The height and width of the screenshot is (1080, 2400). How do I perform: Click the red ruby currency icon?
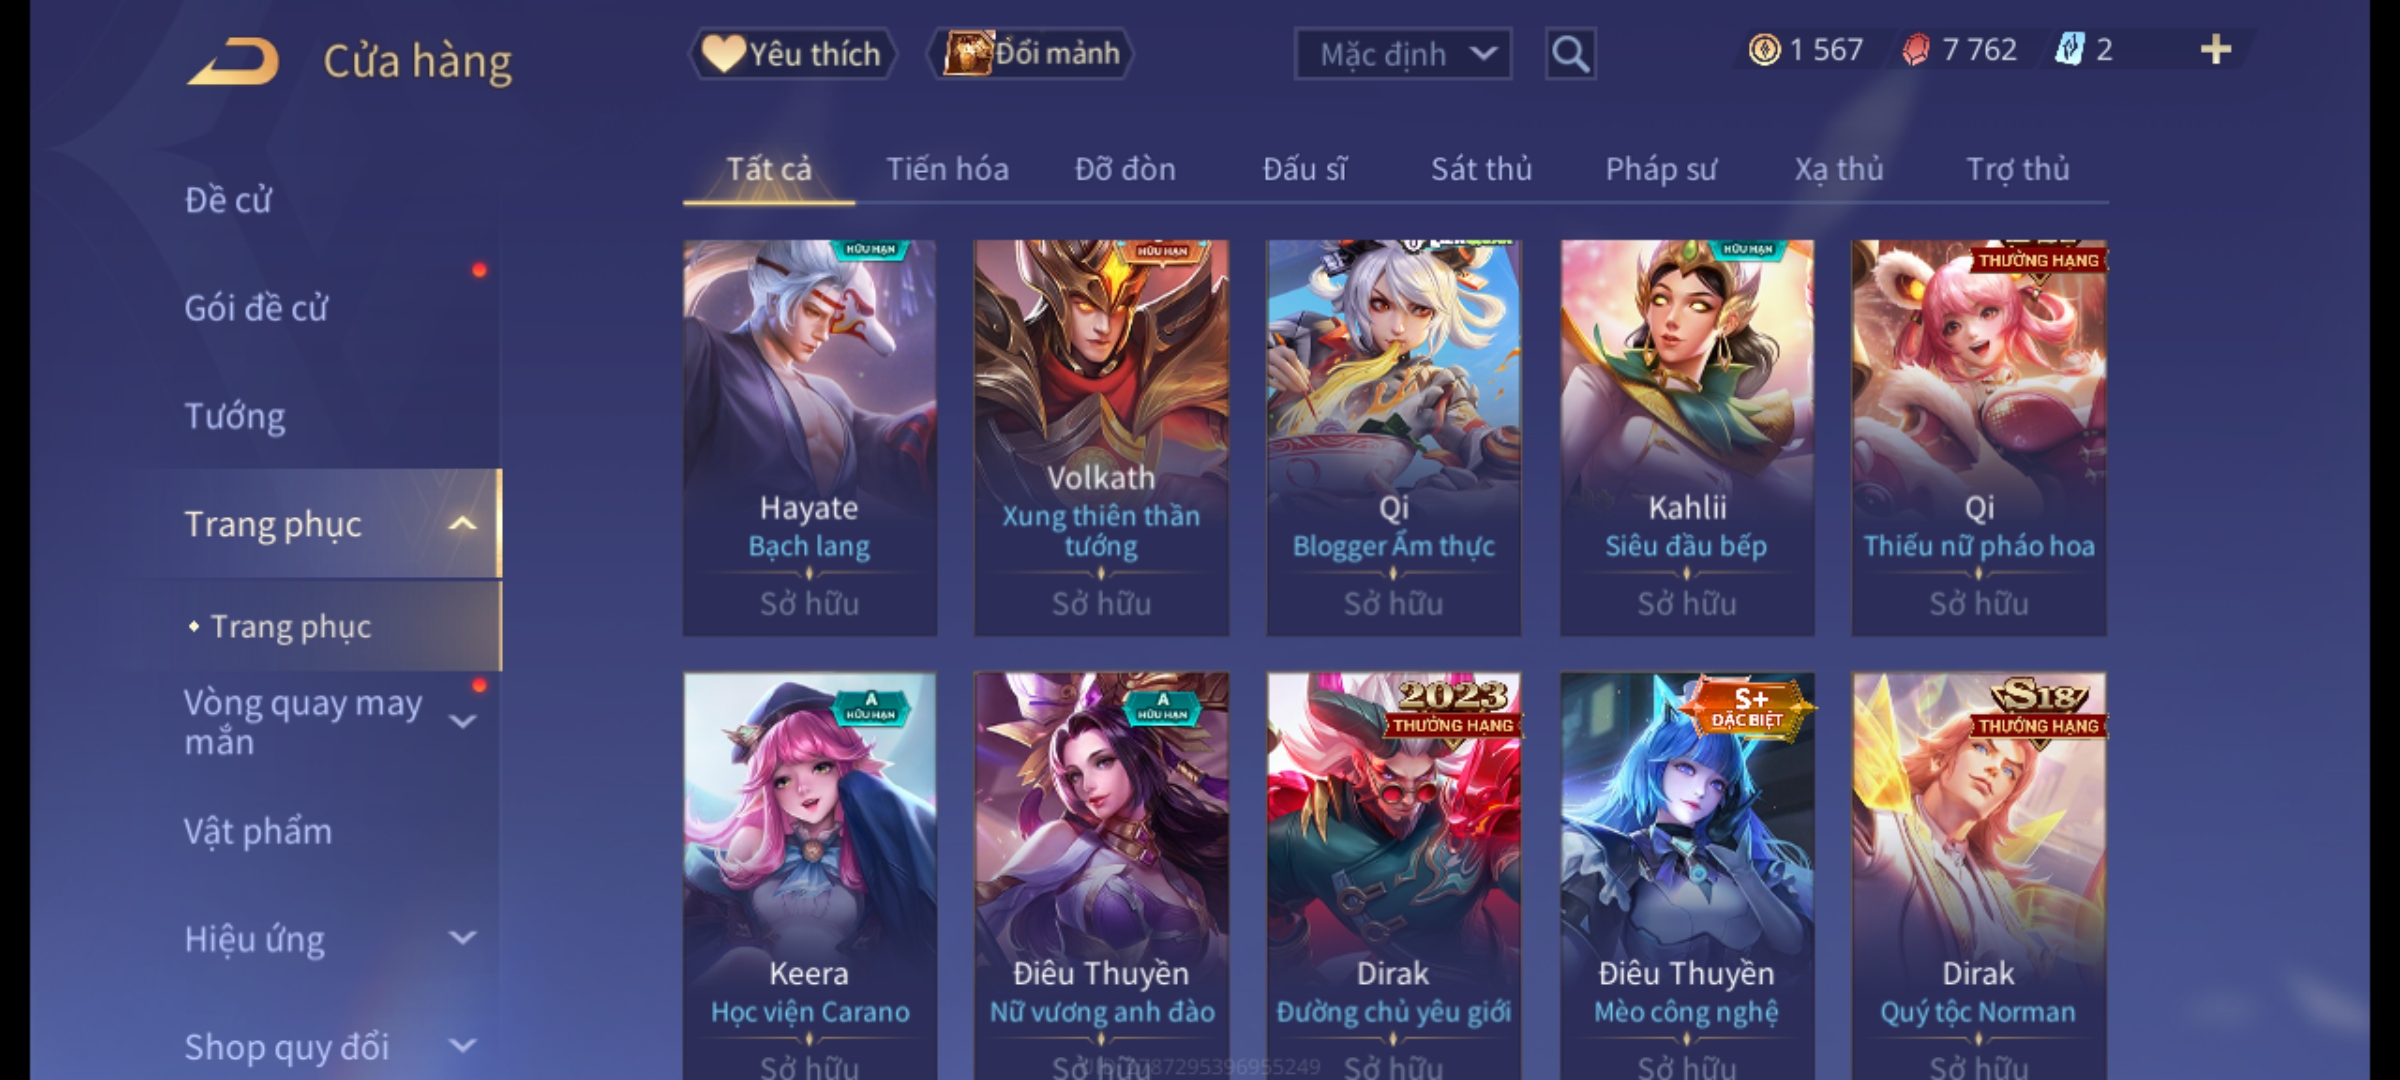[1916, 50]
